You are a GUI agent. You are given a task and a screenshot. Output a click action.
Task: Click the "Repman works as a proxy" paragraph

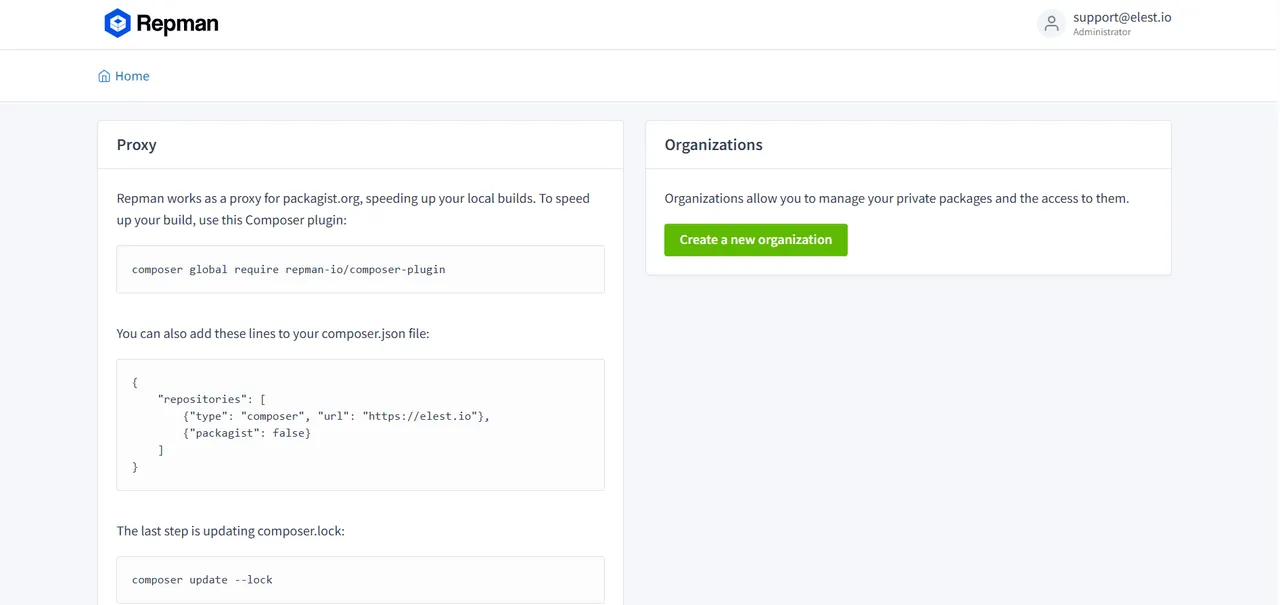[x=353, y=209]
